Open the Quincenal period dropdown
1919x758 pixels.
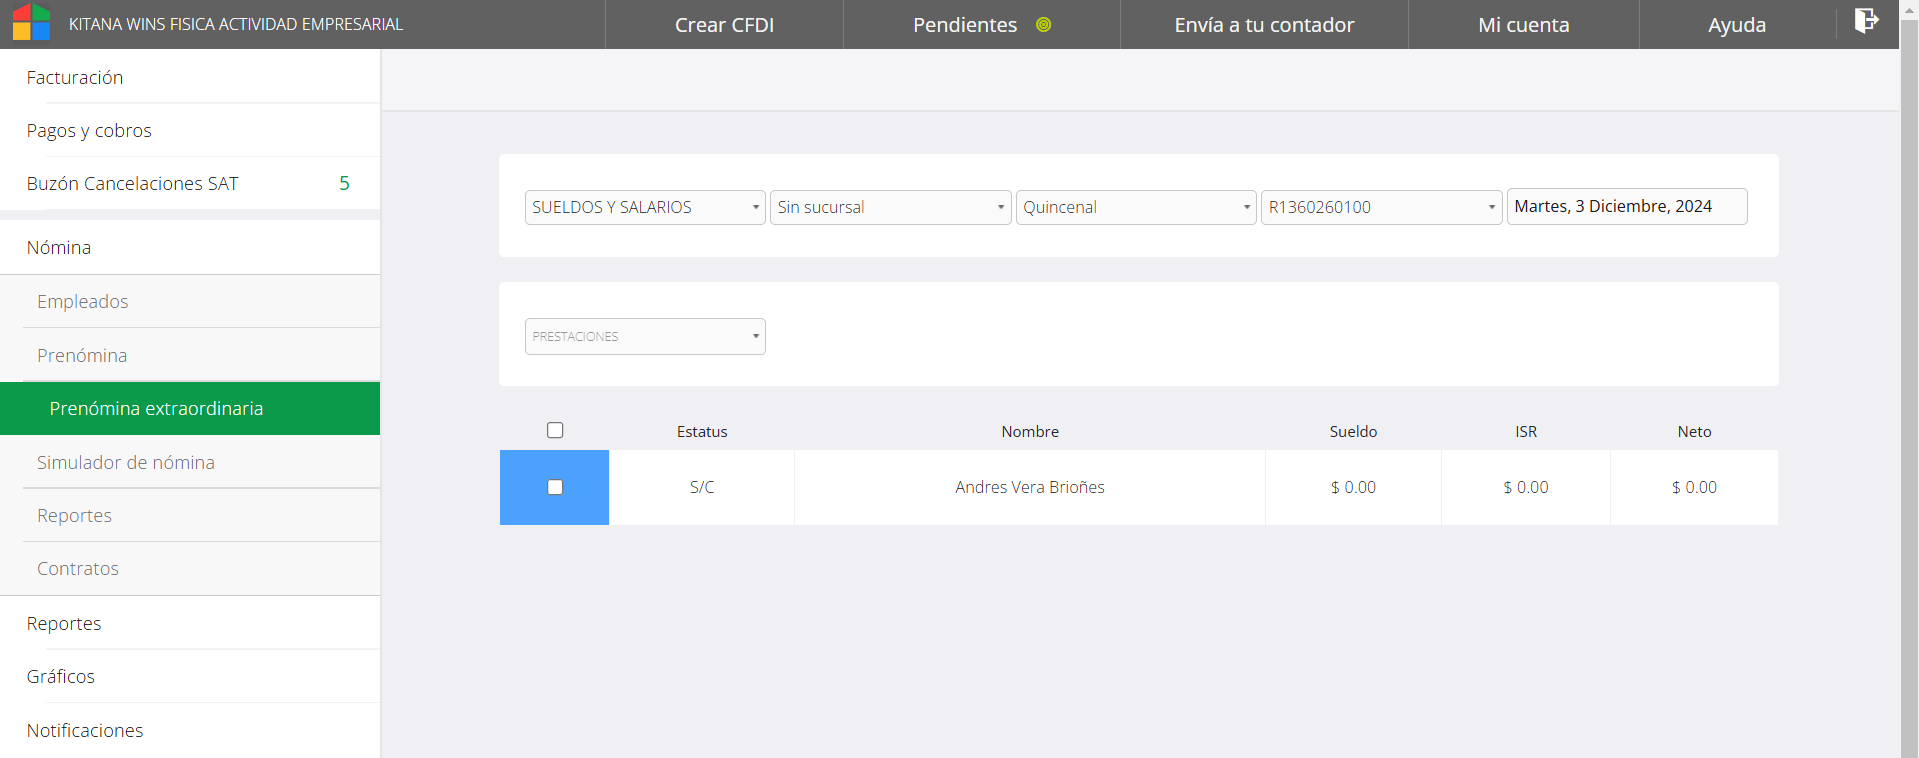(1135, 207)
